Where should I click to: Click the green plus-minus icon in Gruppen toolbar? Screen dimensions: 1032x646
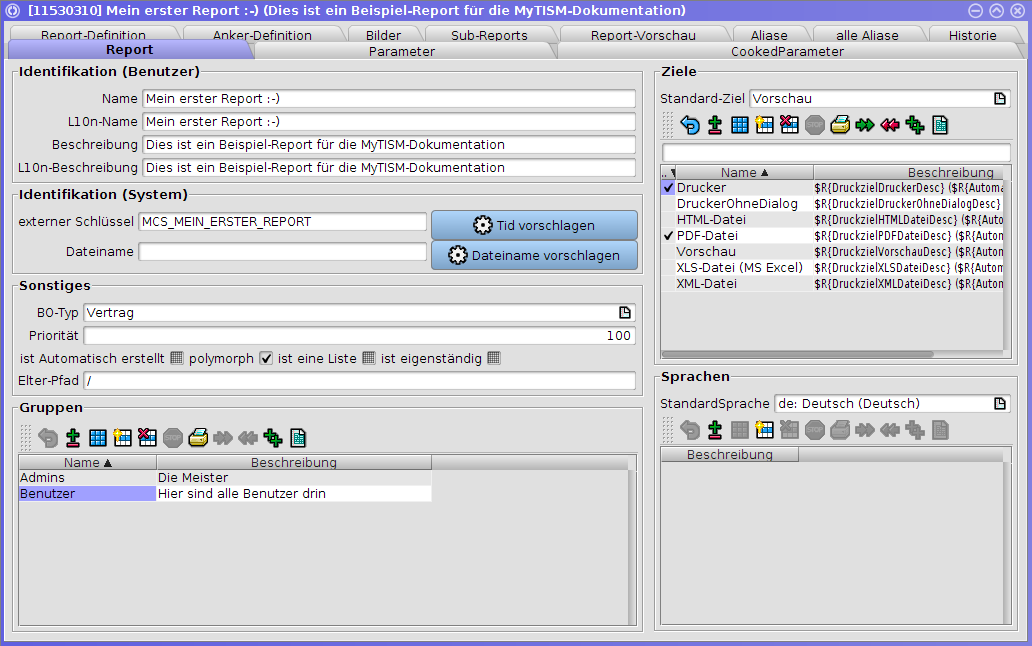pos(272,437)
